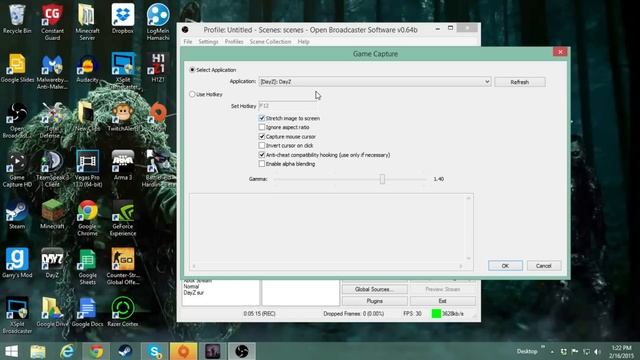Check the Enable alpha blending box
This screenshot has height=360, width=640.
[x=262, y=164]
